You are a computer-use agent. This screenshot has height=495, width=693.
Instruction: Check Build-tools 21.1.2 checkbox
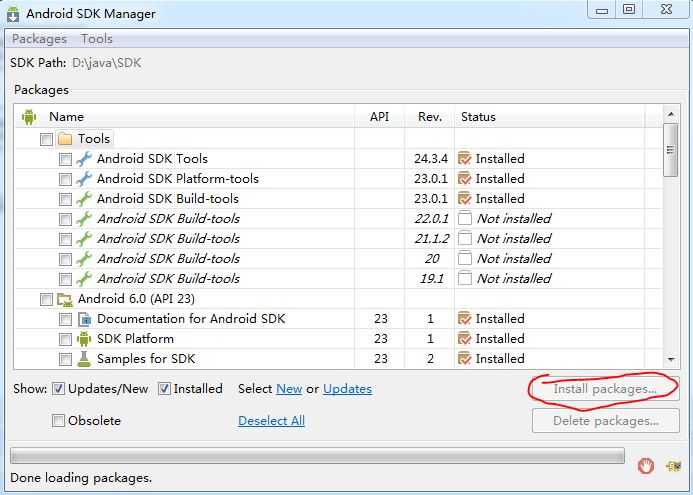tap(65, 239)
